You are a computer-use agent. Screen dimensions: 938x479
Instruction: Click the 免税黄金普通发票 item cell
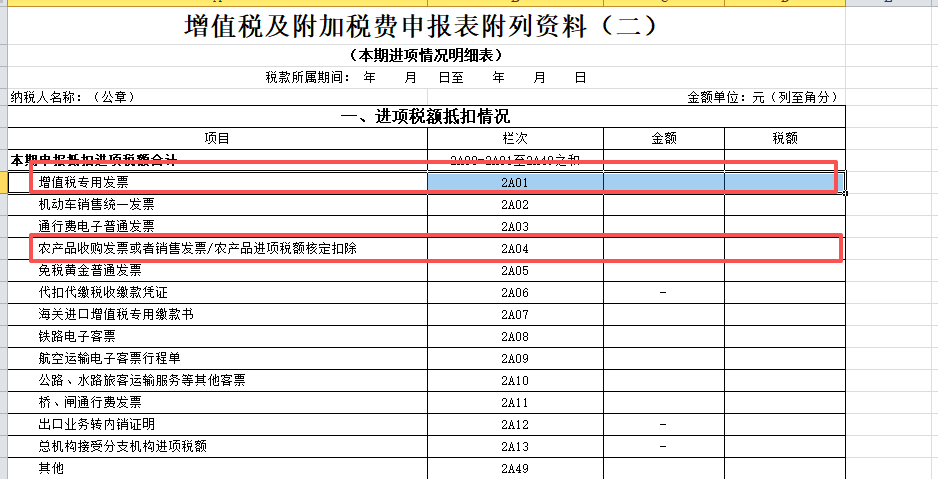(x=217, y=271)
